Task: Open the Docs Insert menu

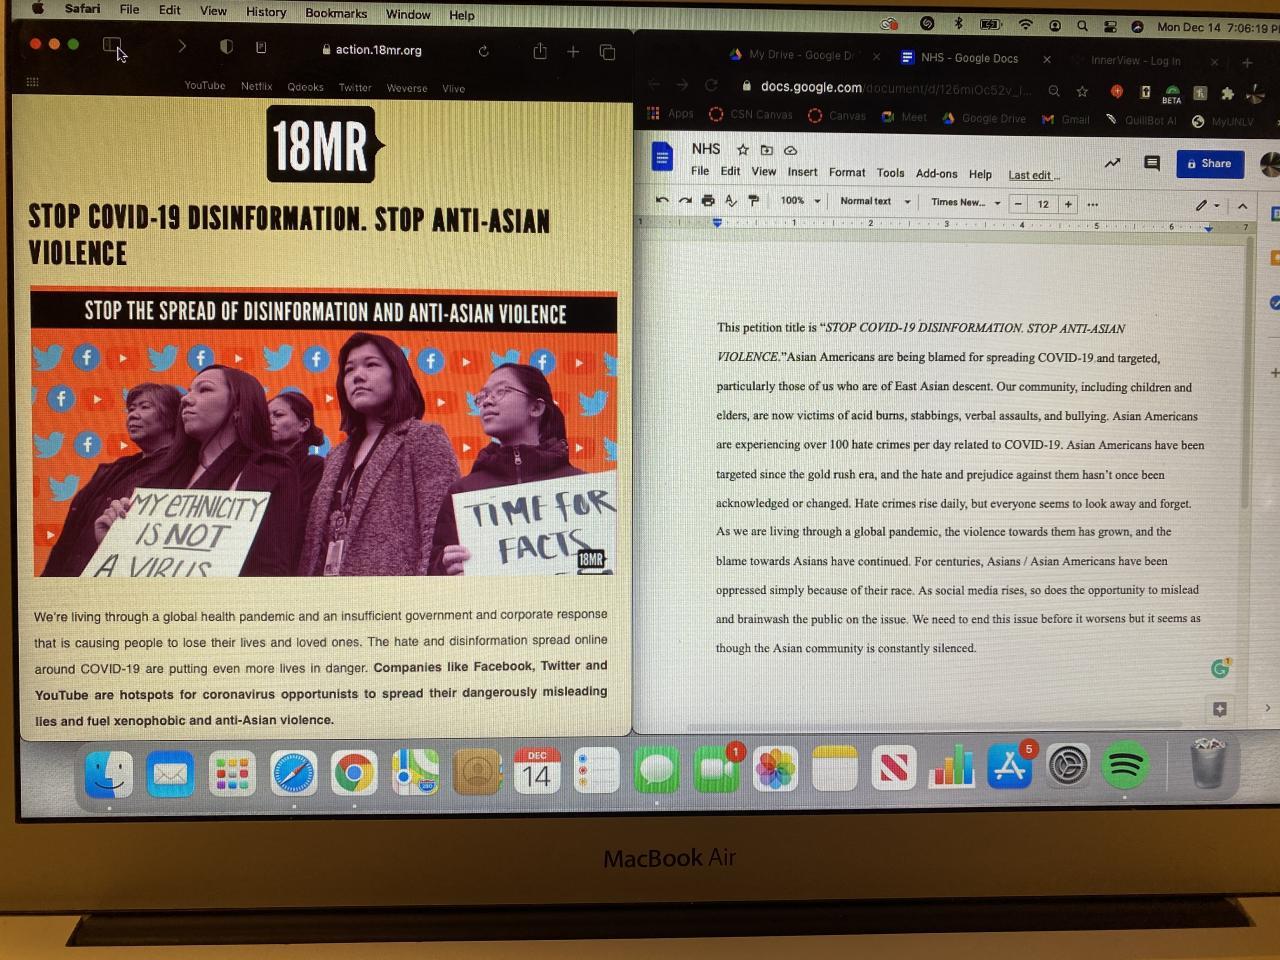Action: pyautogui.click(x=802, y=172)
